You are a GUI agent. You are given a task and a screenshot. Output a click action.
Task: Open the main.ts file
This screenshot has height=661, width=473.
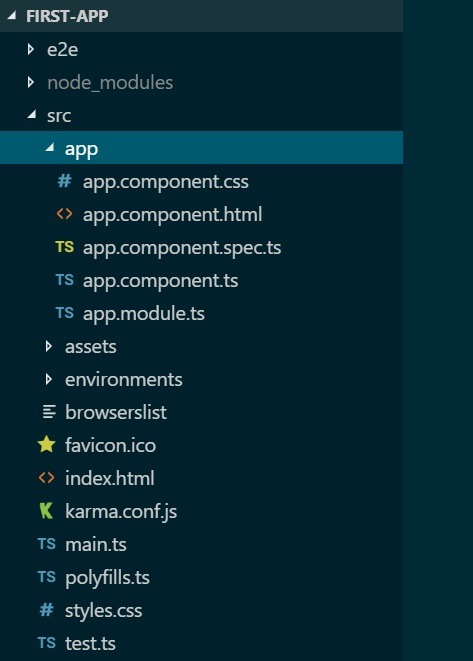(x=96, y=545)
